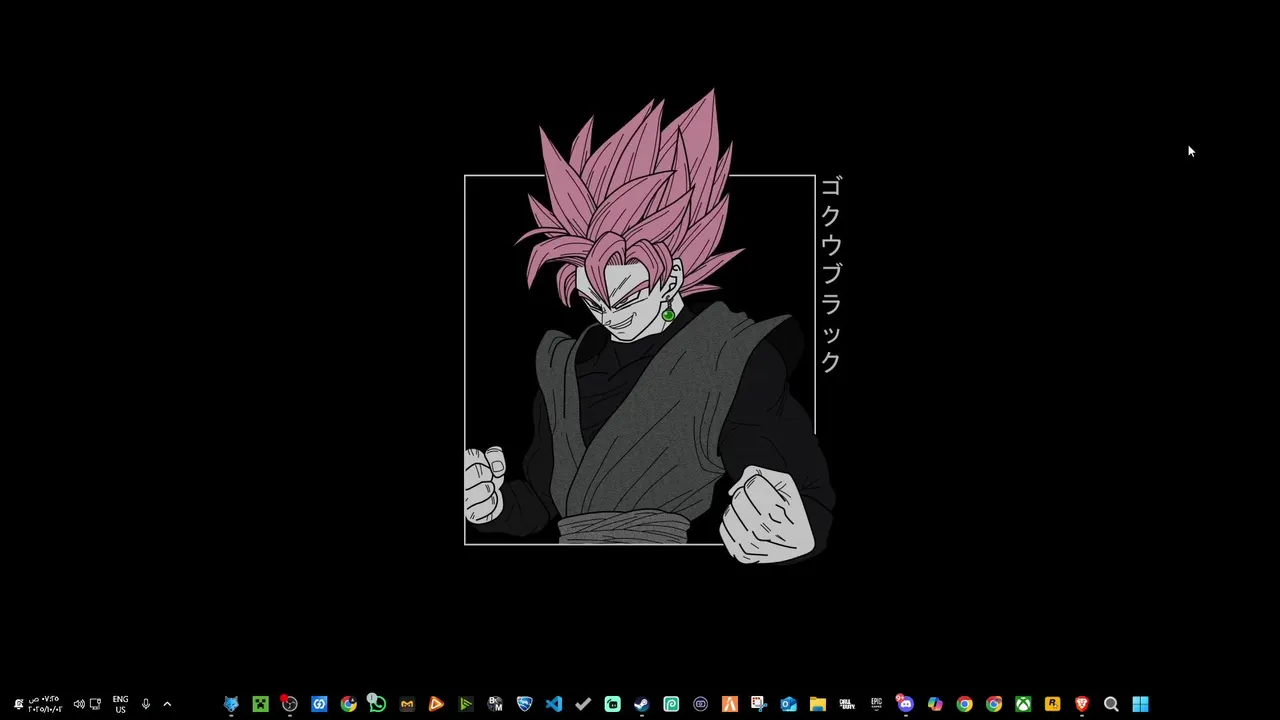Launch Call of Duty
The height and width of the screenshot is (720, 1280).
coord(847,704)
